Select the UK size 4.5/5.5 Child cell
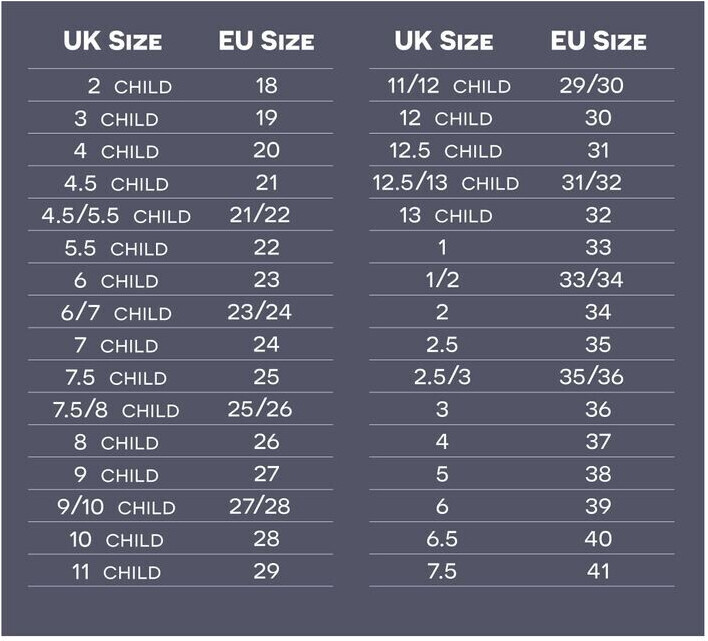Screen dimensions: 708x641 [x=116, y=216]
